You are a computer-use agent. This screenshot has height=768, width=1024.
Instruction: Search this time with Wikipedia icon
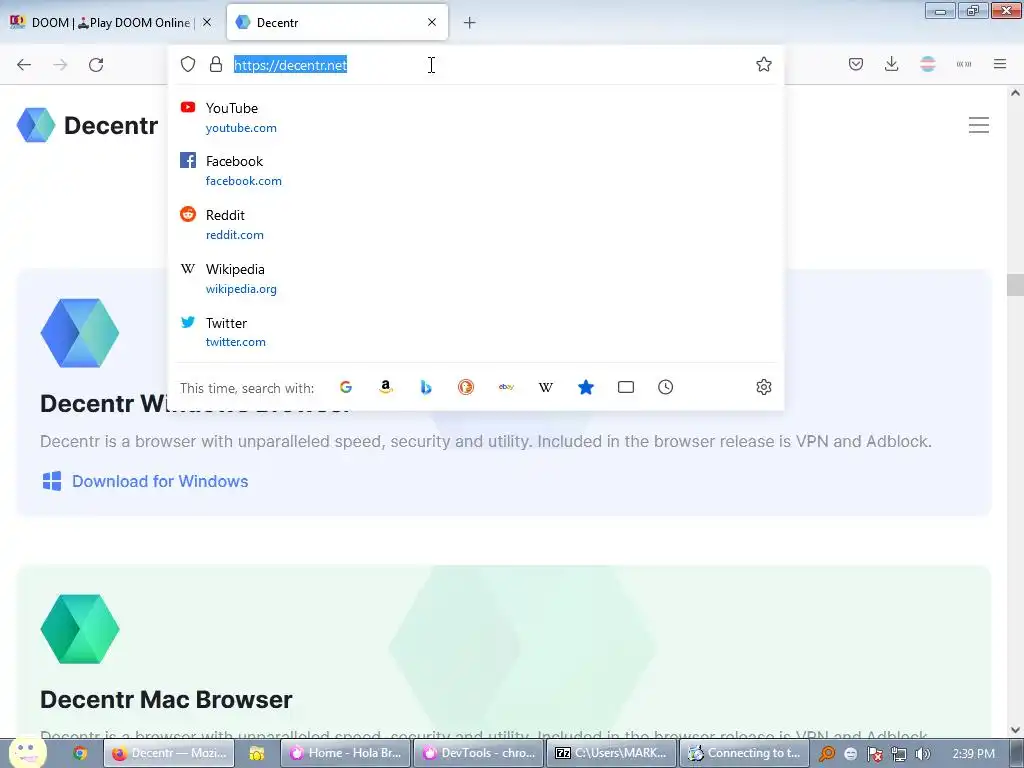(x=546, y=387)
